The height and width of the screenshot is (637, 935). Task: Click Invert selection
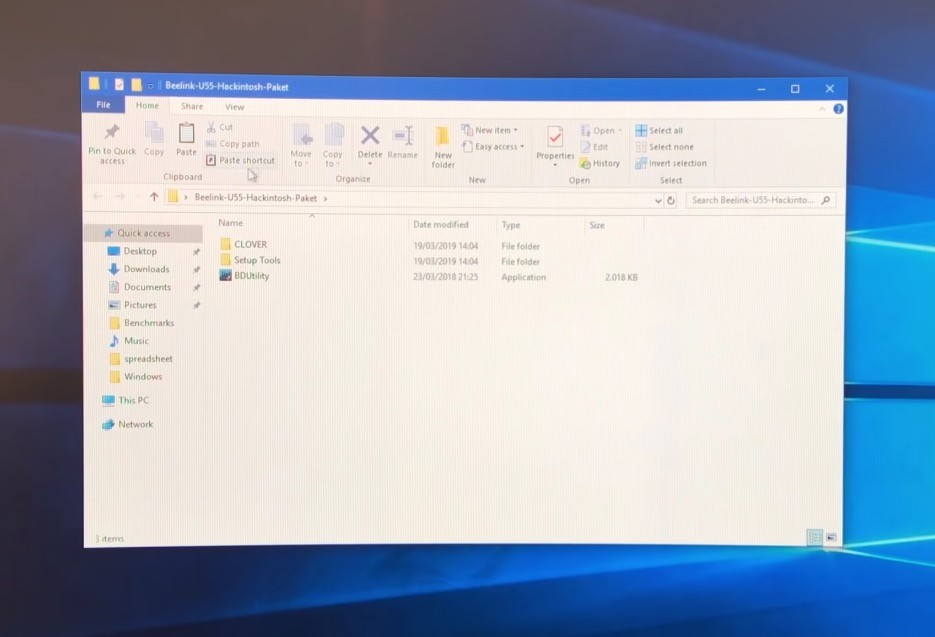671,163
